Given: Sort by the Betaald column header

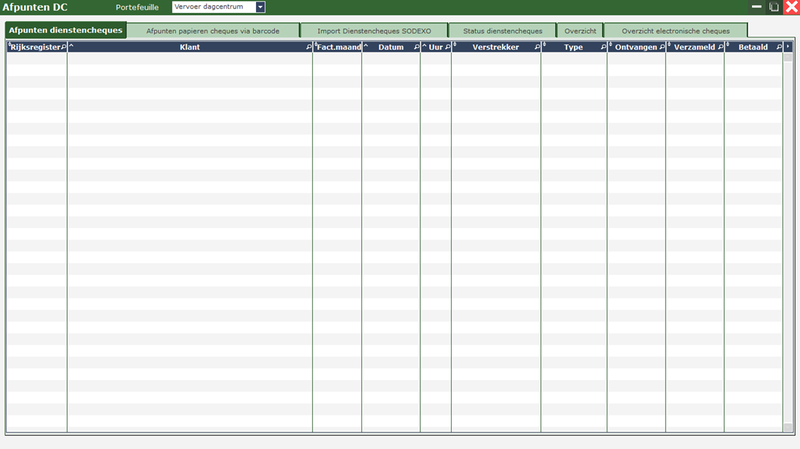Looking at the screenshot, I should click(752, 47).
